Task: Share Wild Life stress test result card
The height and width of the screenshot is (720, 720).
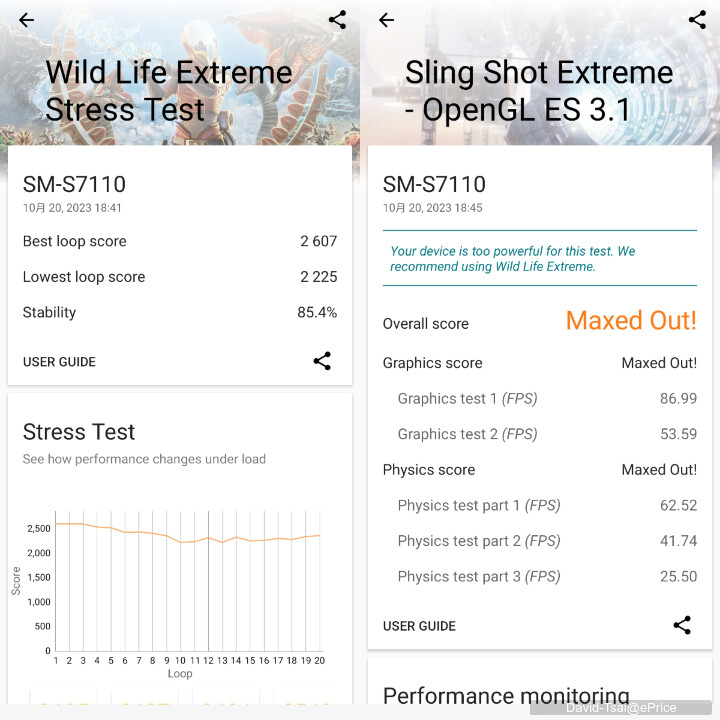Action: [x=322, y=361]
